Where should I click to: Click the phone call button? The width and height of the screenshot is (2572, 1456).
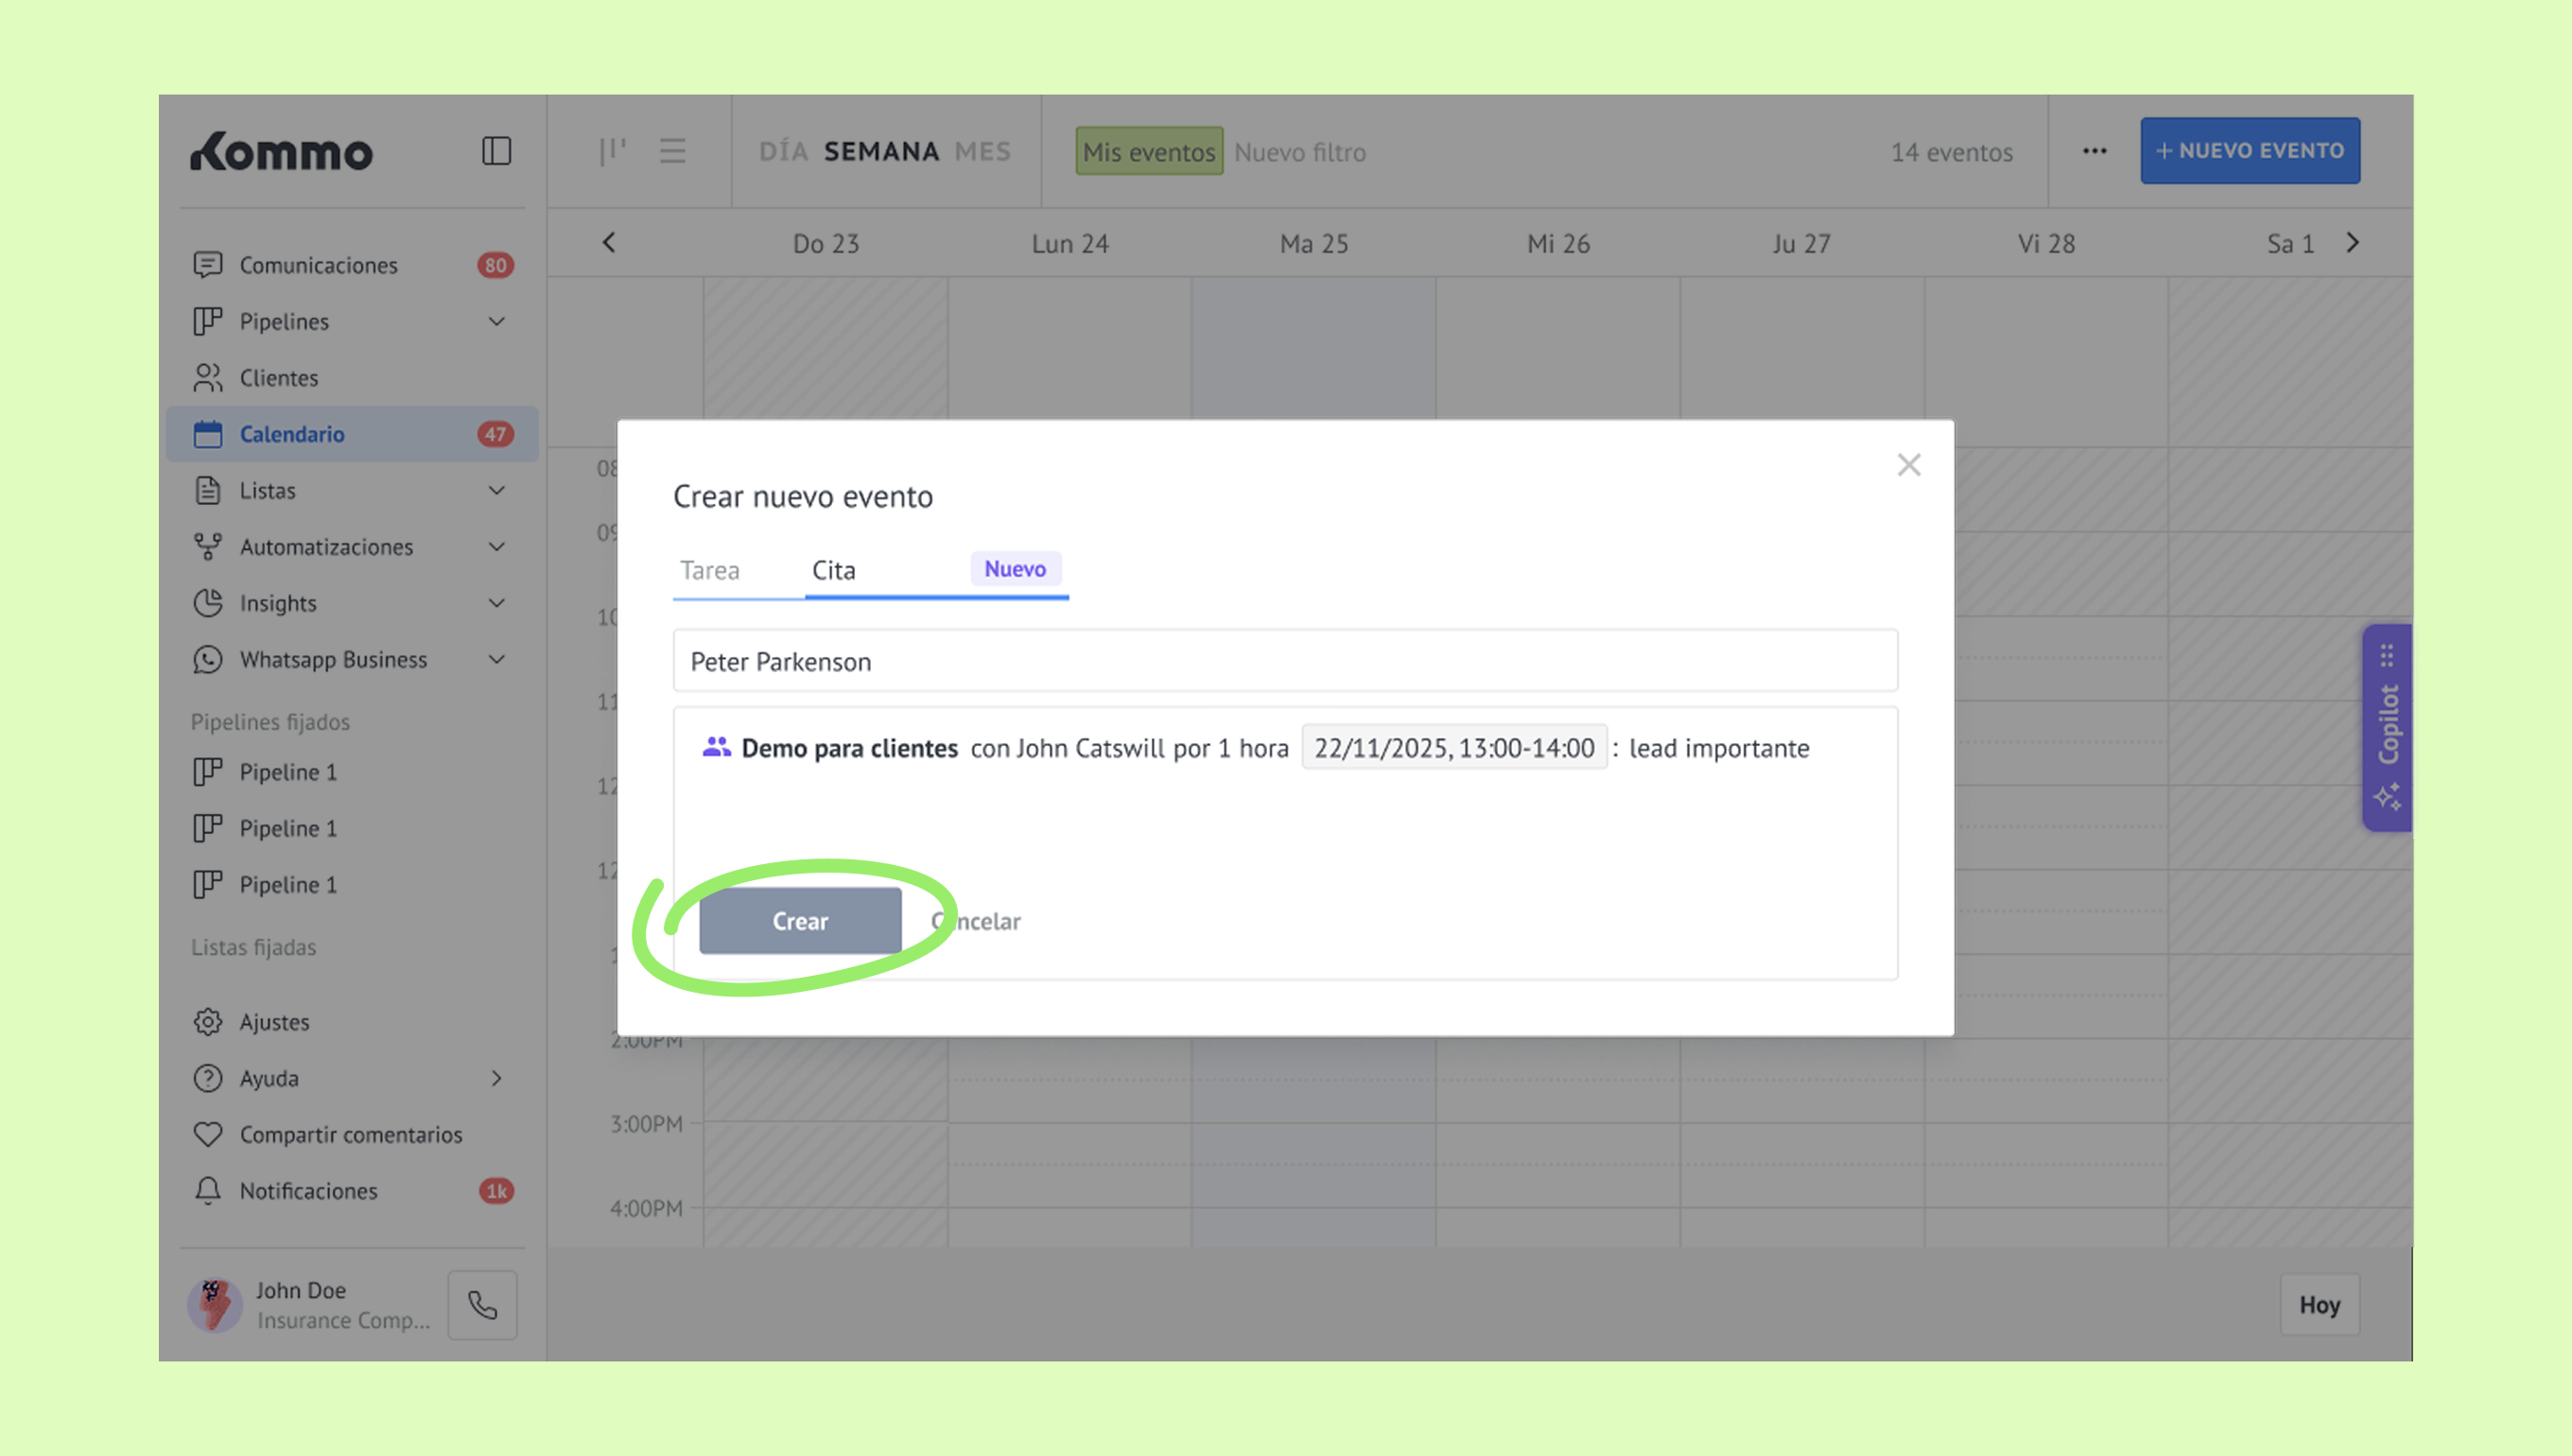pyautogui.click(x=482, y=1305)
